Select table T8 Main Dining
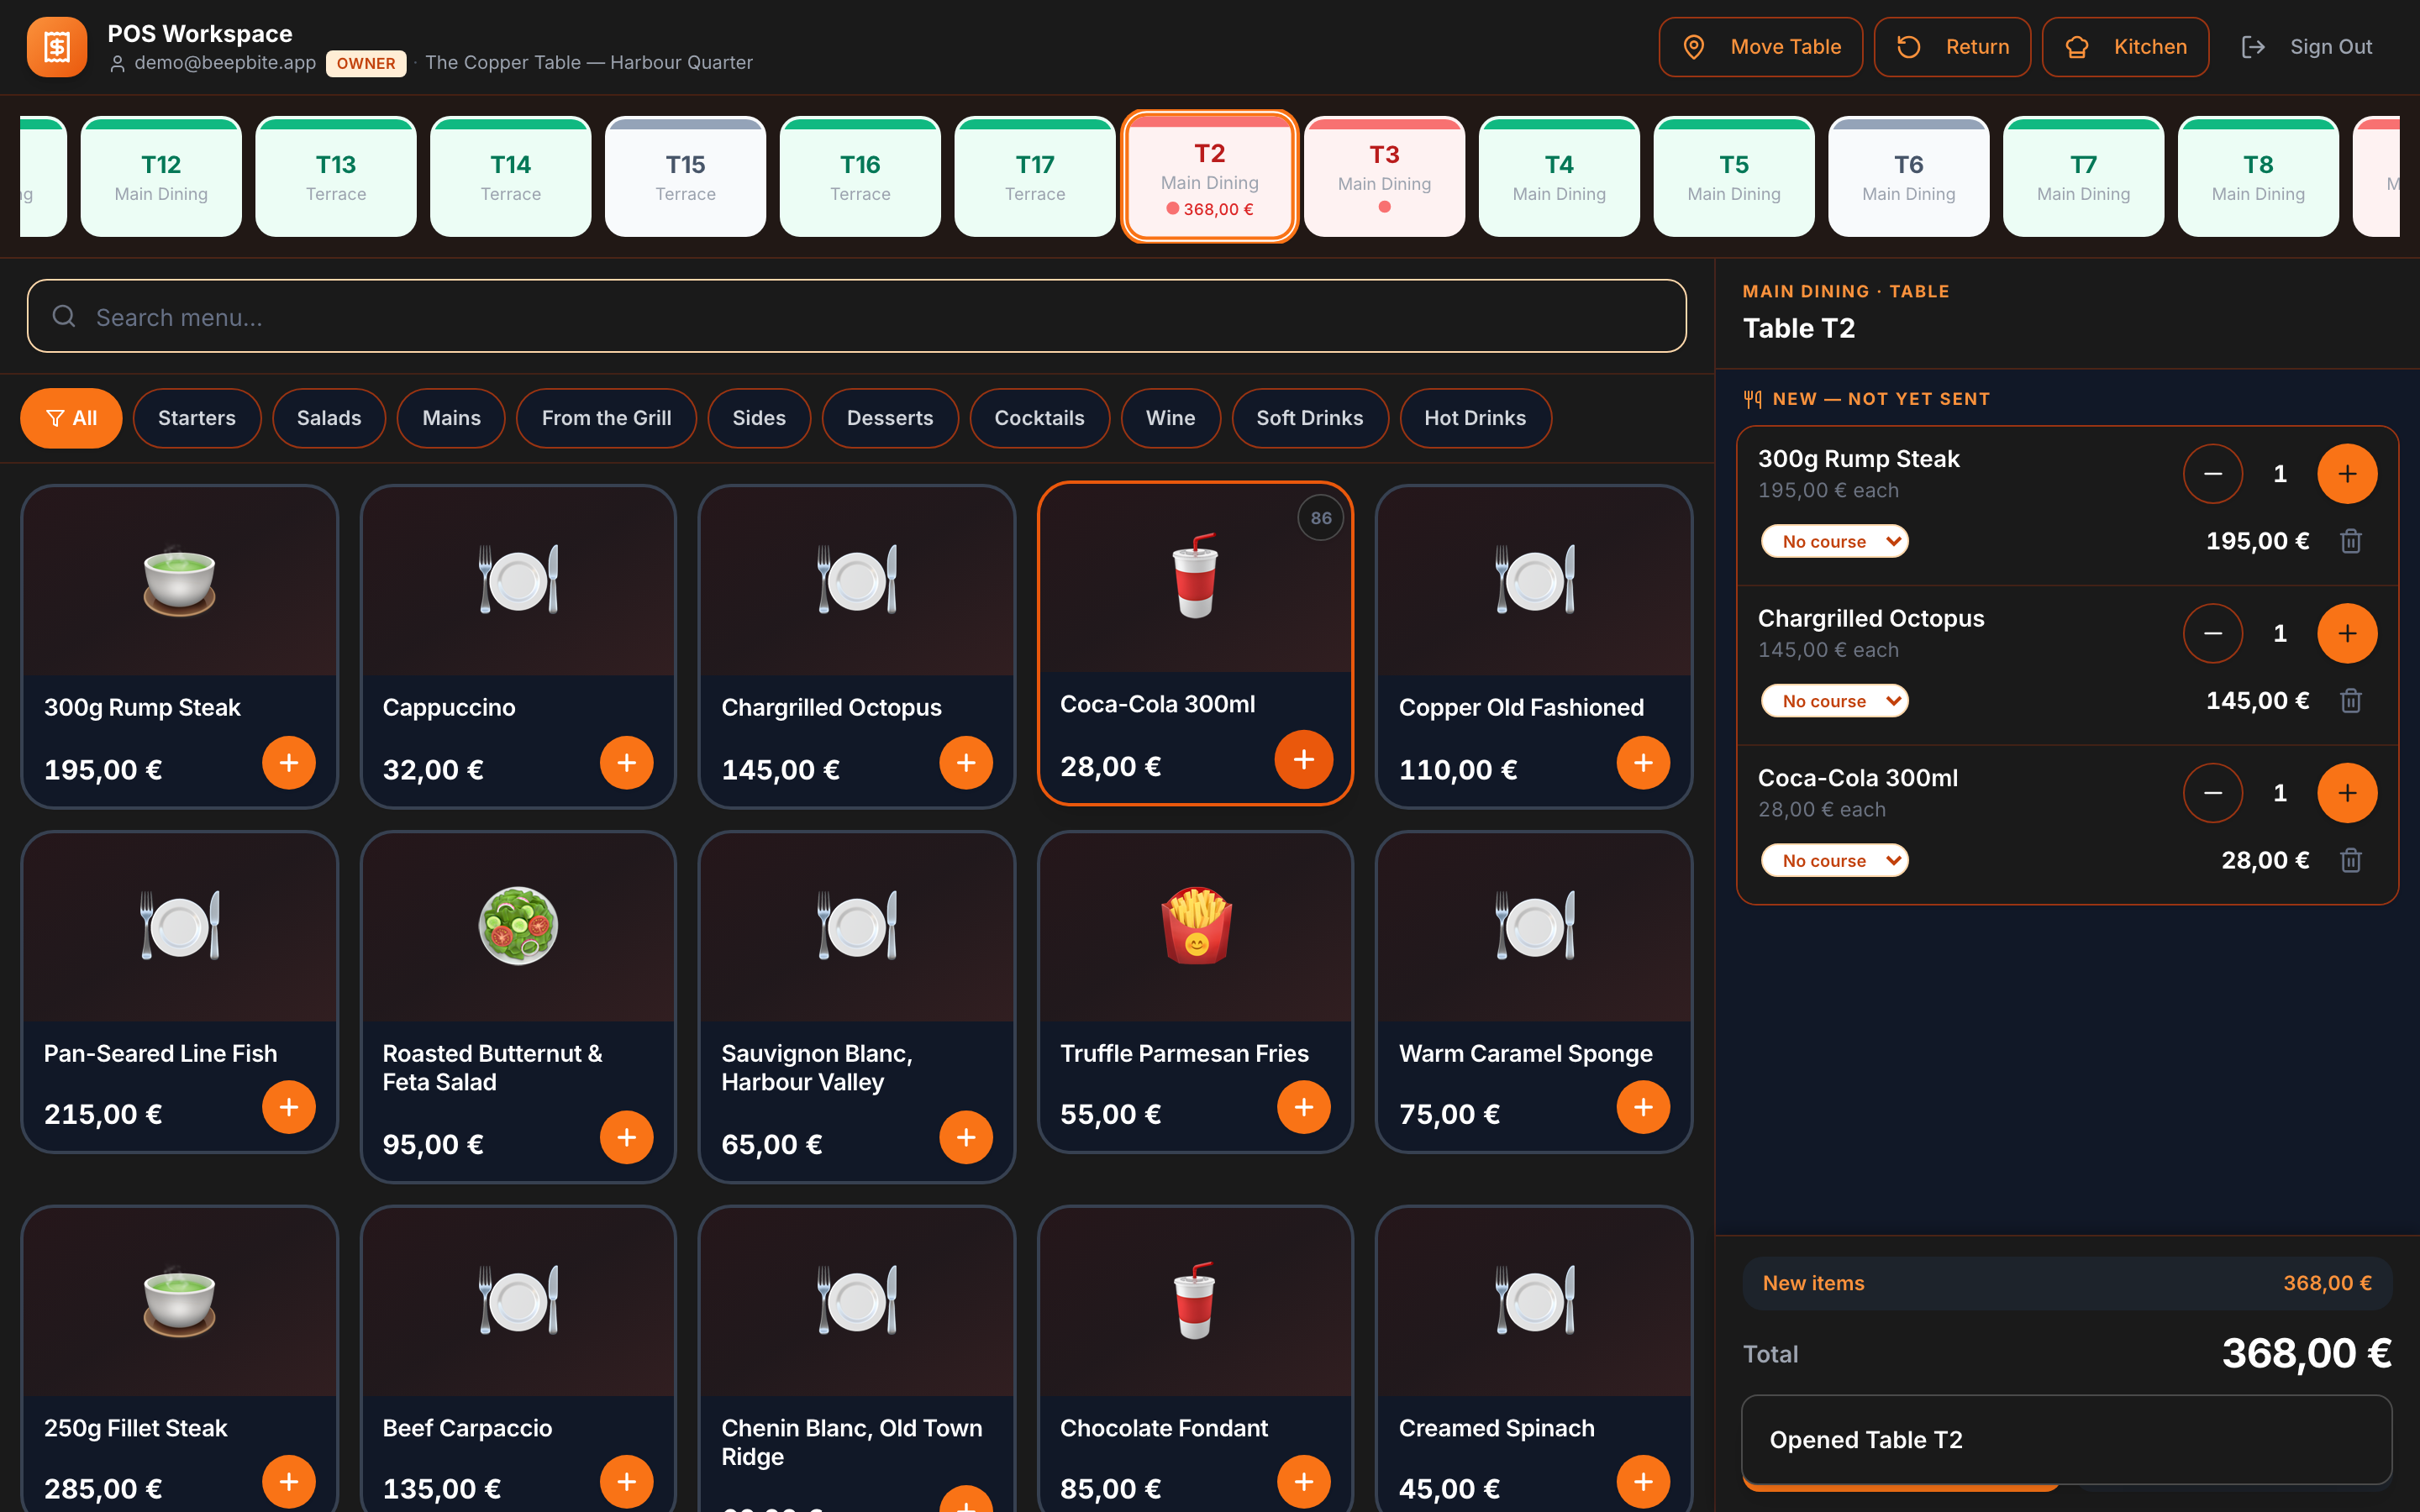The width and height of the screenshot is (2420, 1512). (2258, 177)
